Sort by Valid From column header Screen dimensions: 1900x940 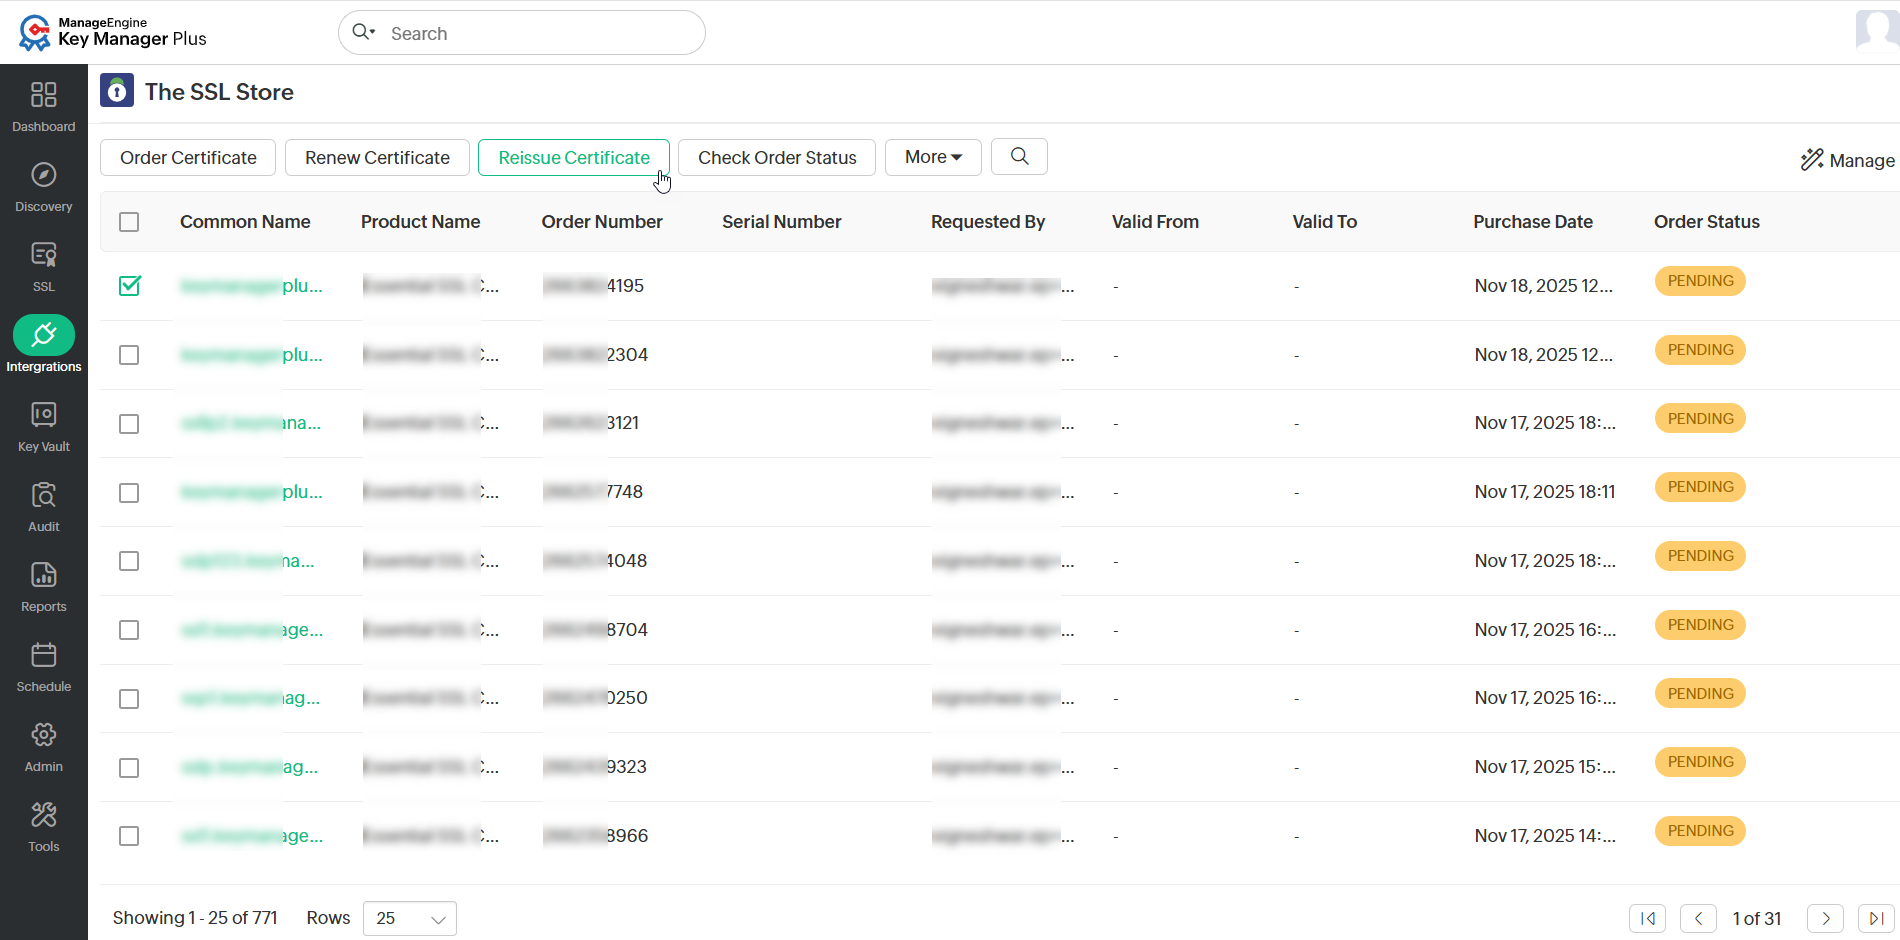(1155, 222)
